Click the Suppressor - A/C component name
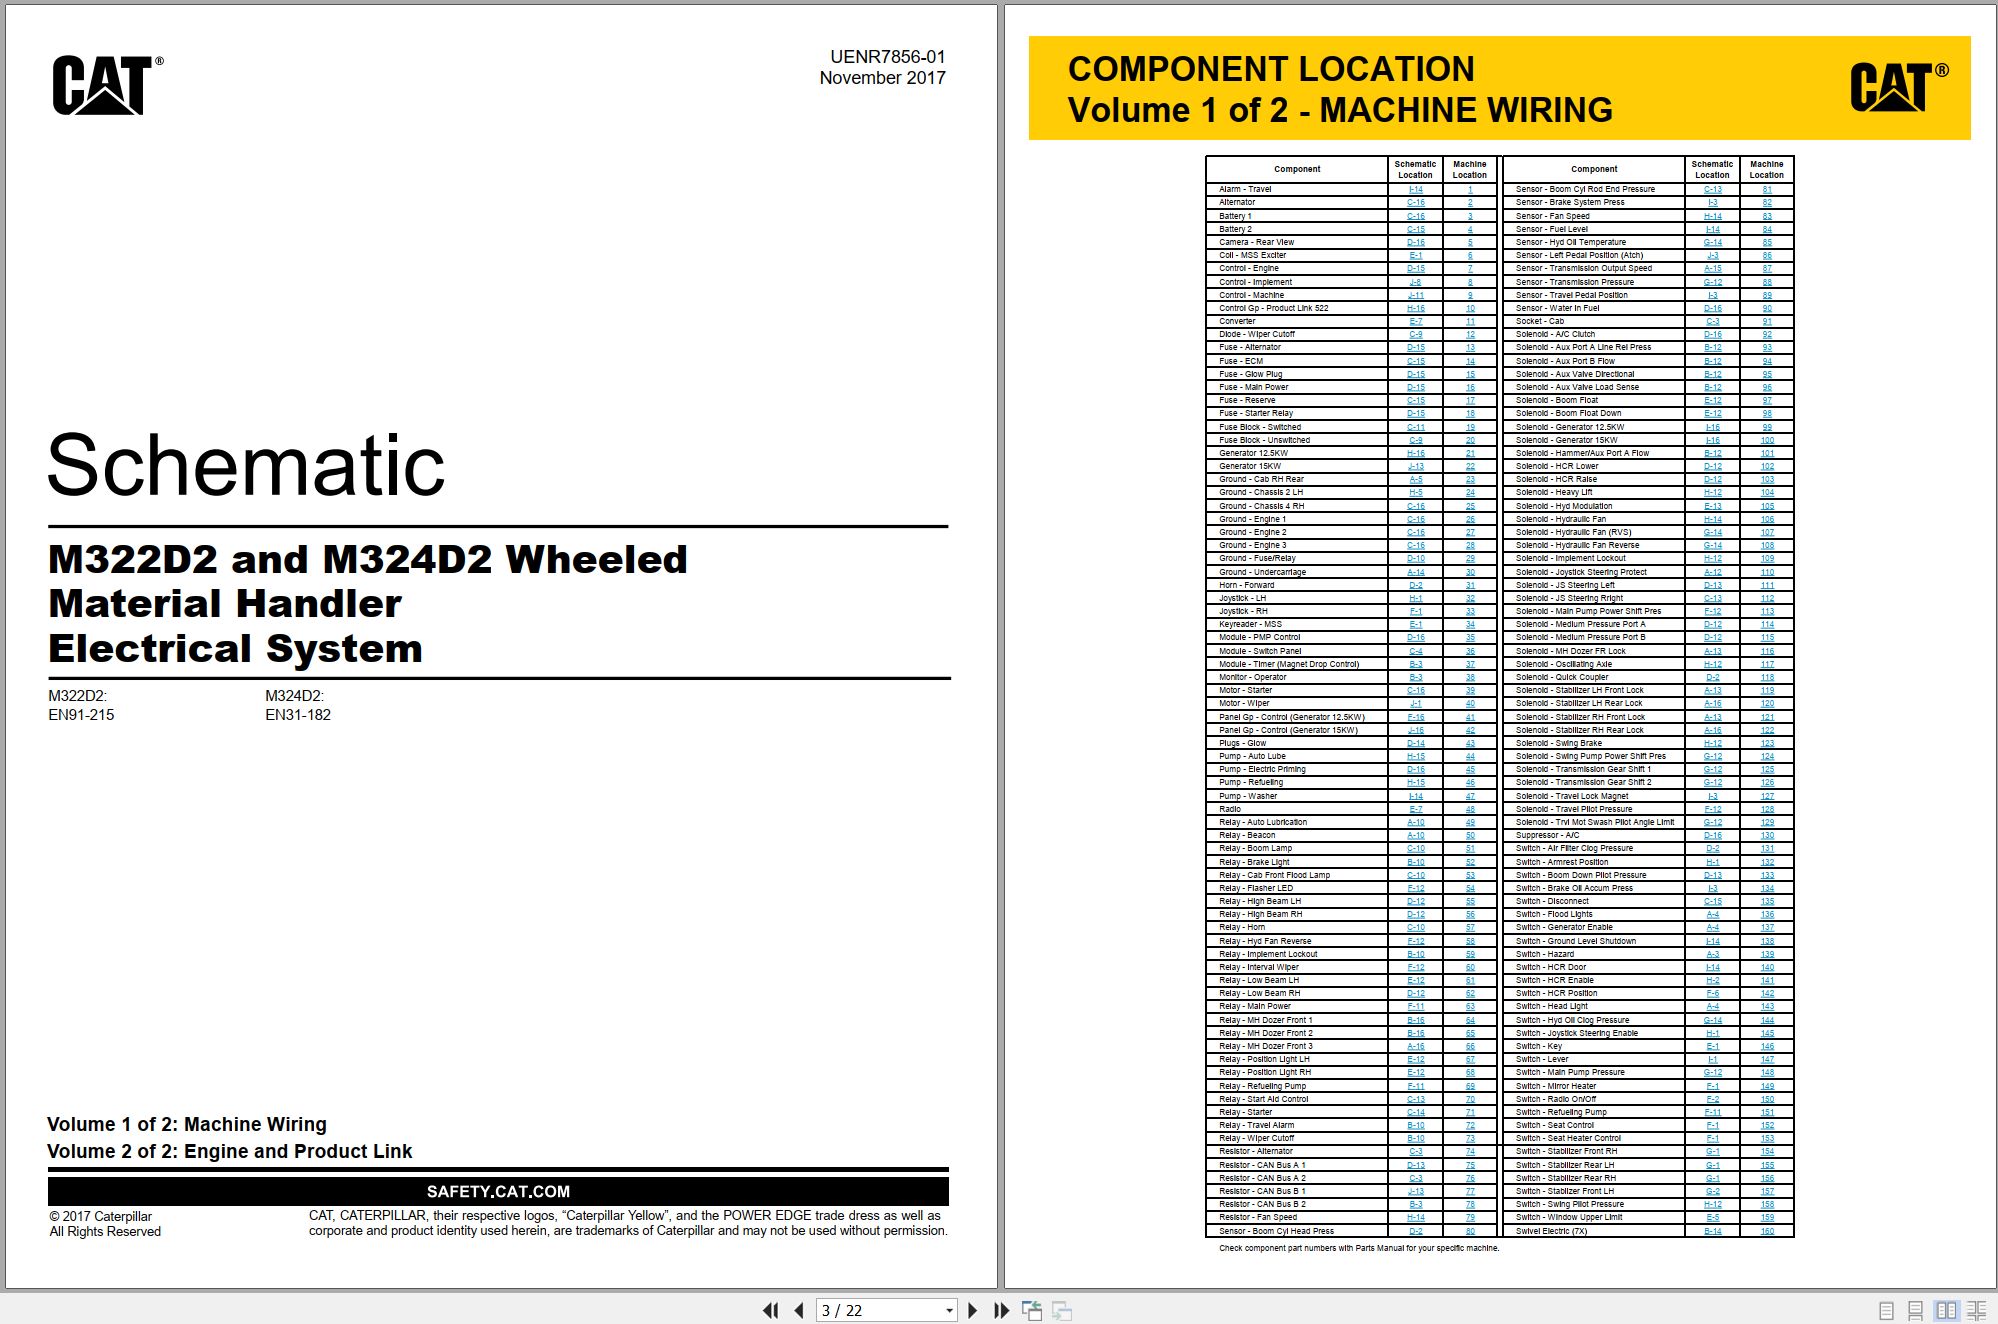 pos(1547,835)
